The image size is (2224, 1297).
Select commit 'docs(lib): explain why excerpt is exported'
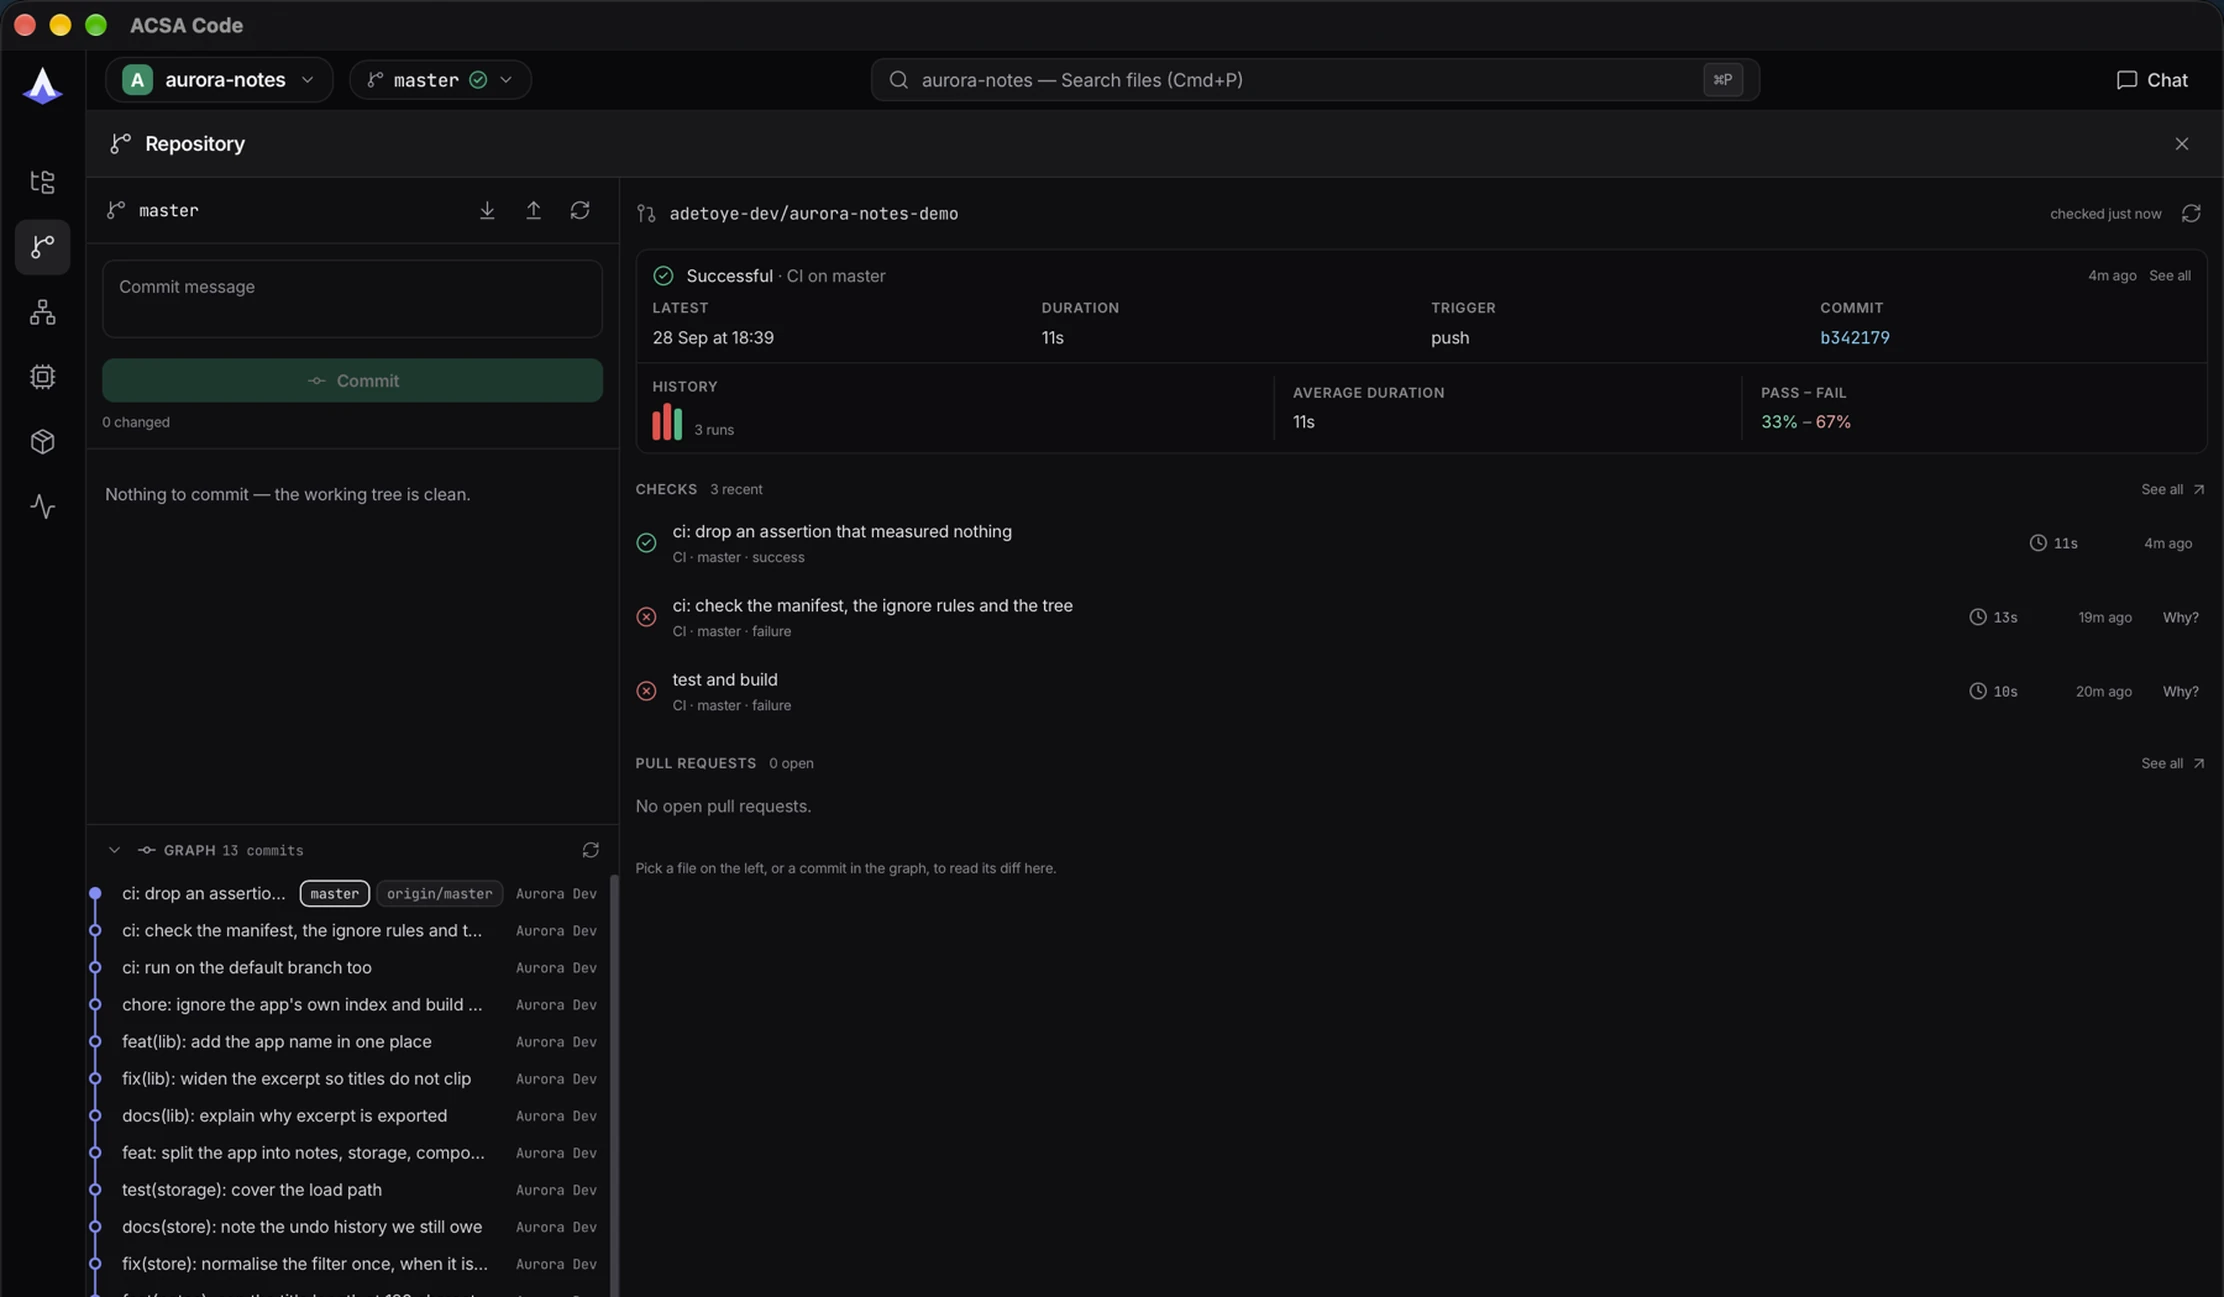tap(349, 1116)
